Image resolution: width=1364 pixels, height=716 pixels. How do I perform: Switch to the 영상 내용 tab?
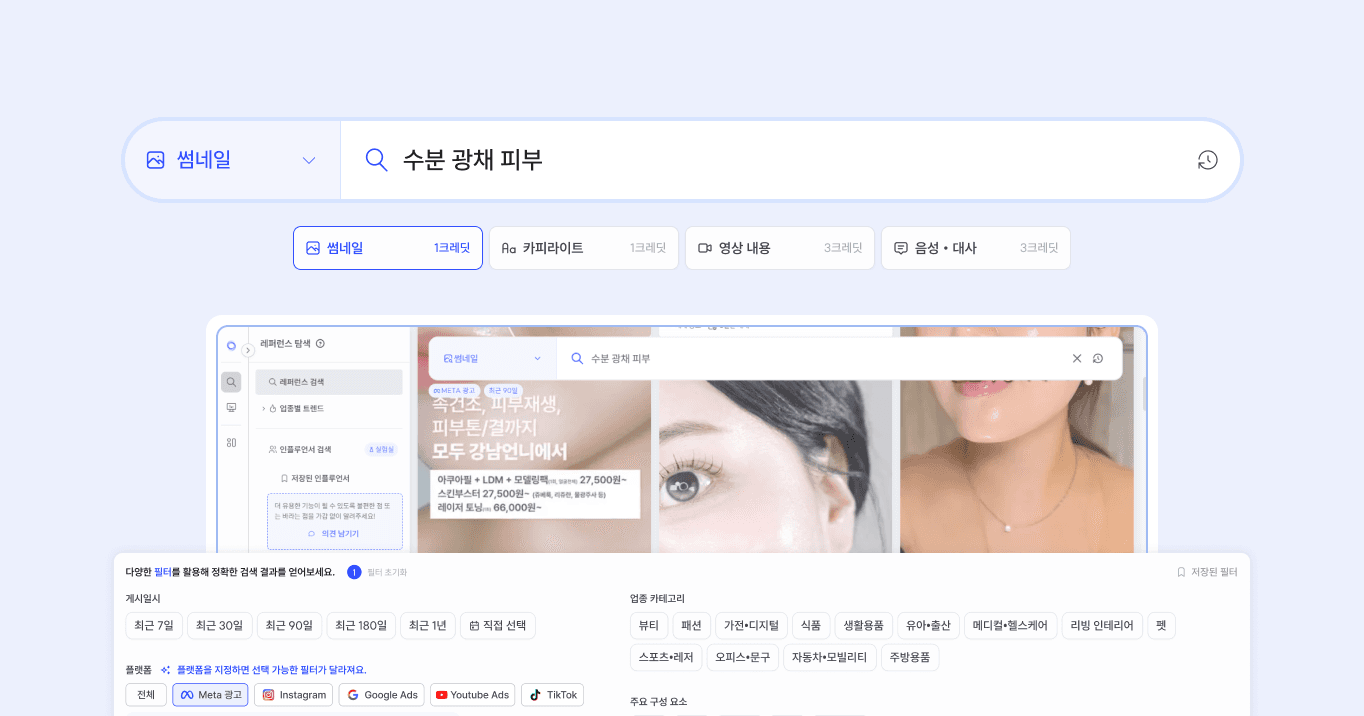(x=780, y=248)
